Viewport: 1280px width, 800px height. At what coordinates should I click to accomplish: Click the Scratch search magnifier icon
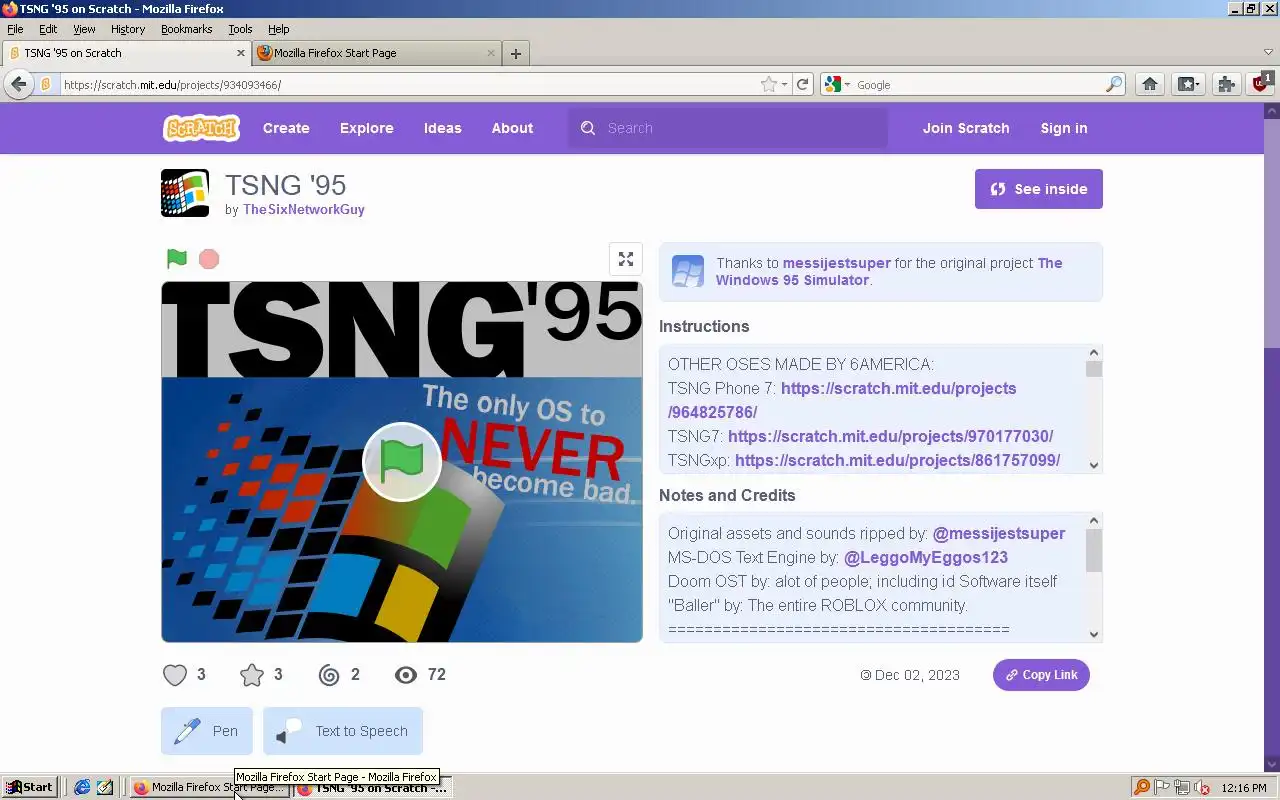(588, 128)
